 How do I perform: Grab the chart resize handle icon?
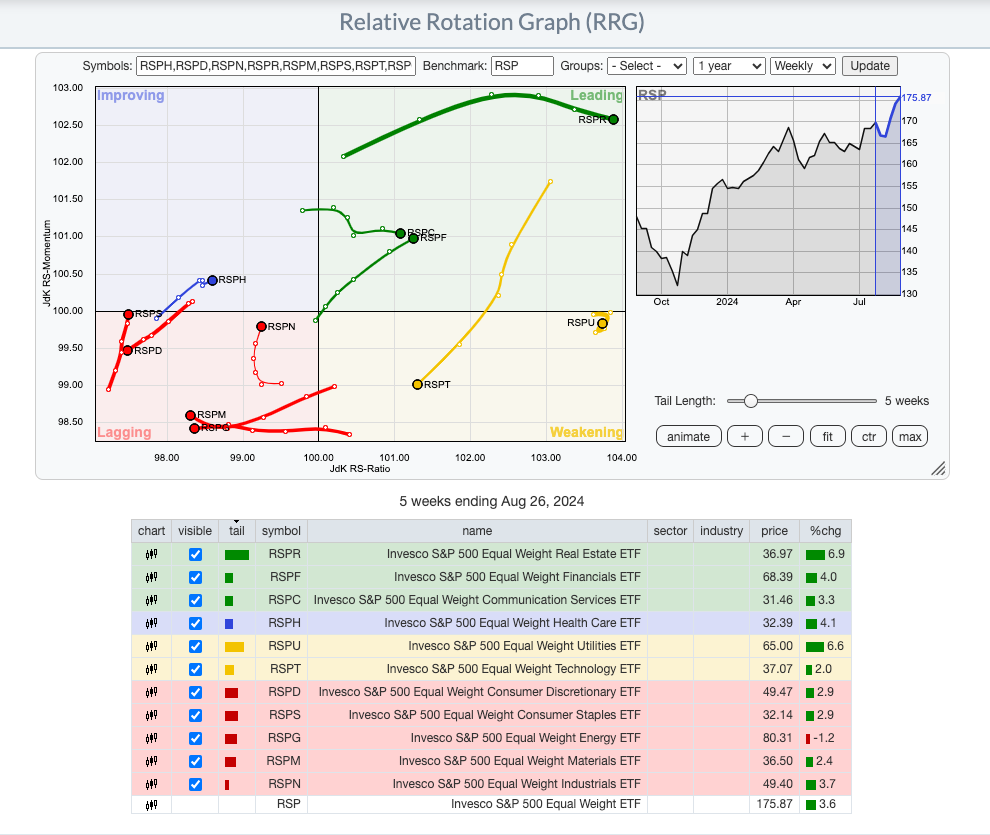(938, 468)
